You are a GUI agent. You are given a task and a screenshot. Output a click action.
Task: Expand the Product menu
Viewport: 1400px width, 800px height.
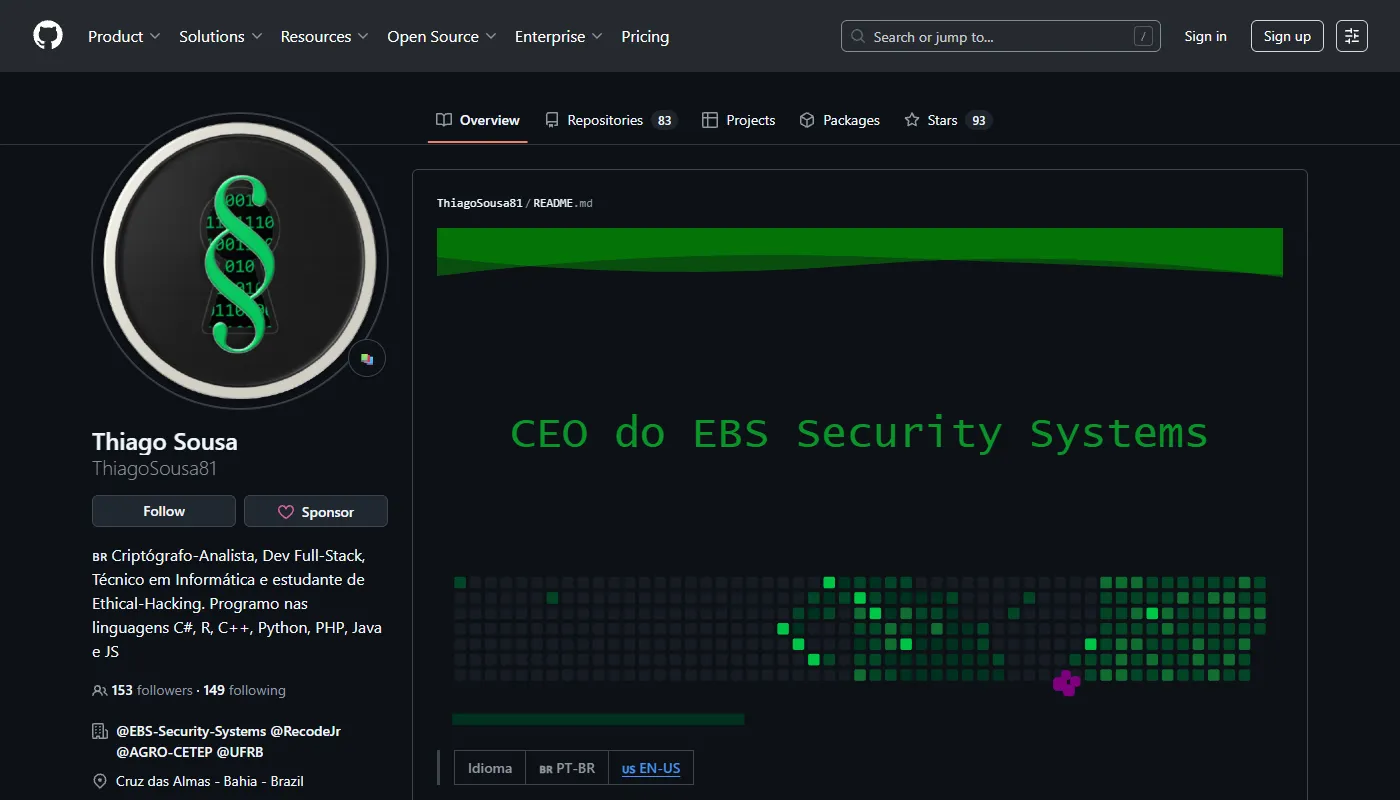tap(124, 36)
